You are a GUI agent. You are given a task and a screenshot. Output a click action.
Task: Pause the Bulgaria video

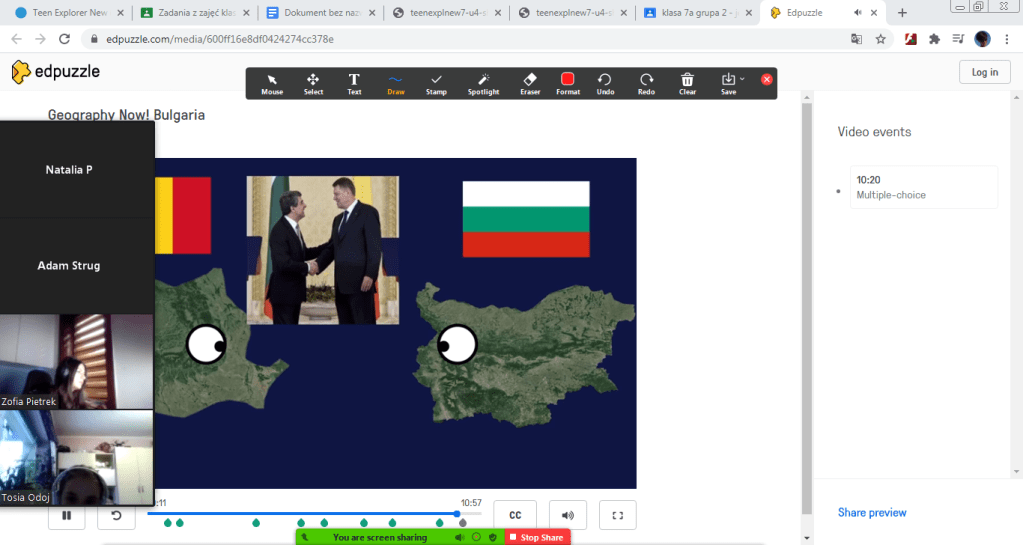(67, 515)
